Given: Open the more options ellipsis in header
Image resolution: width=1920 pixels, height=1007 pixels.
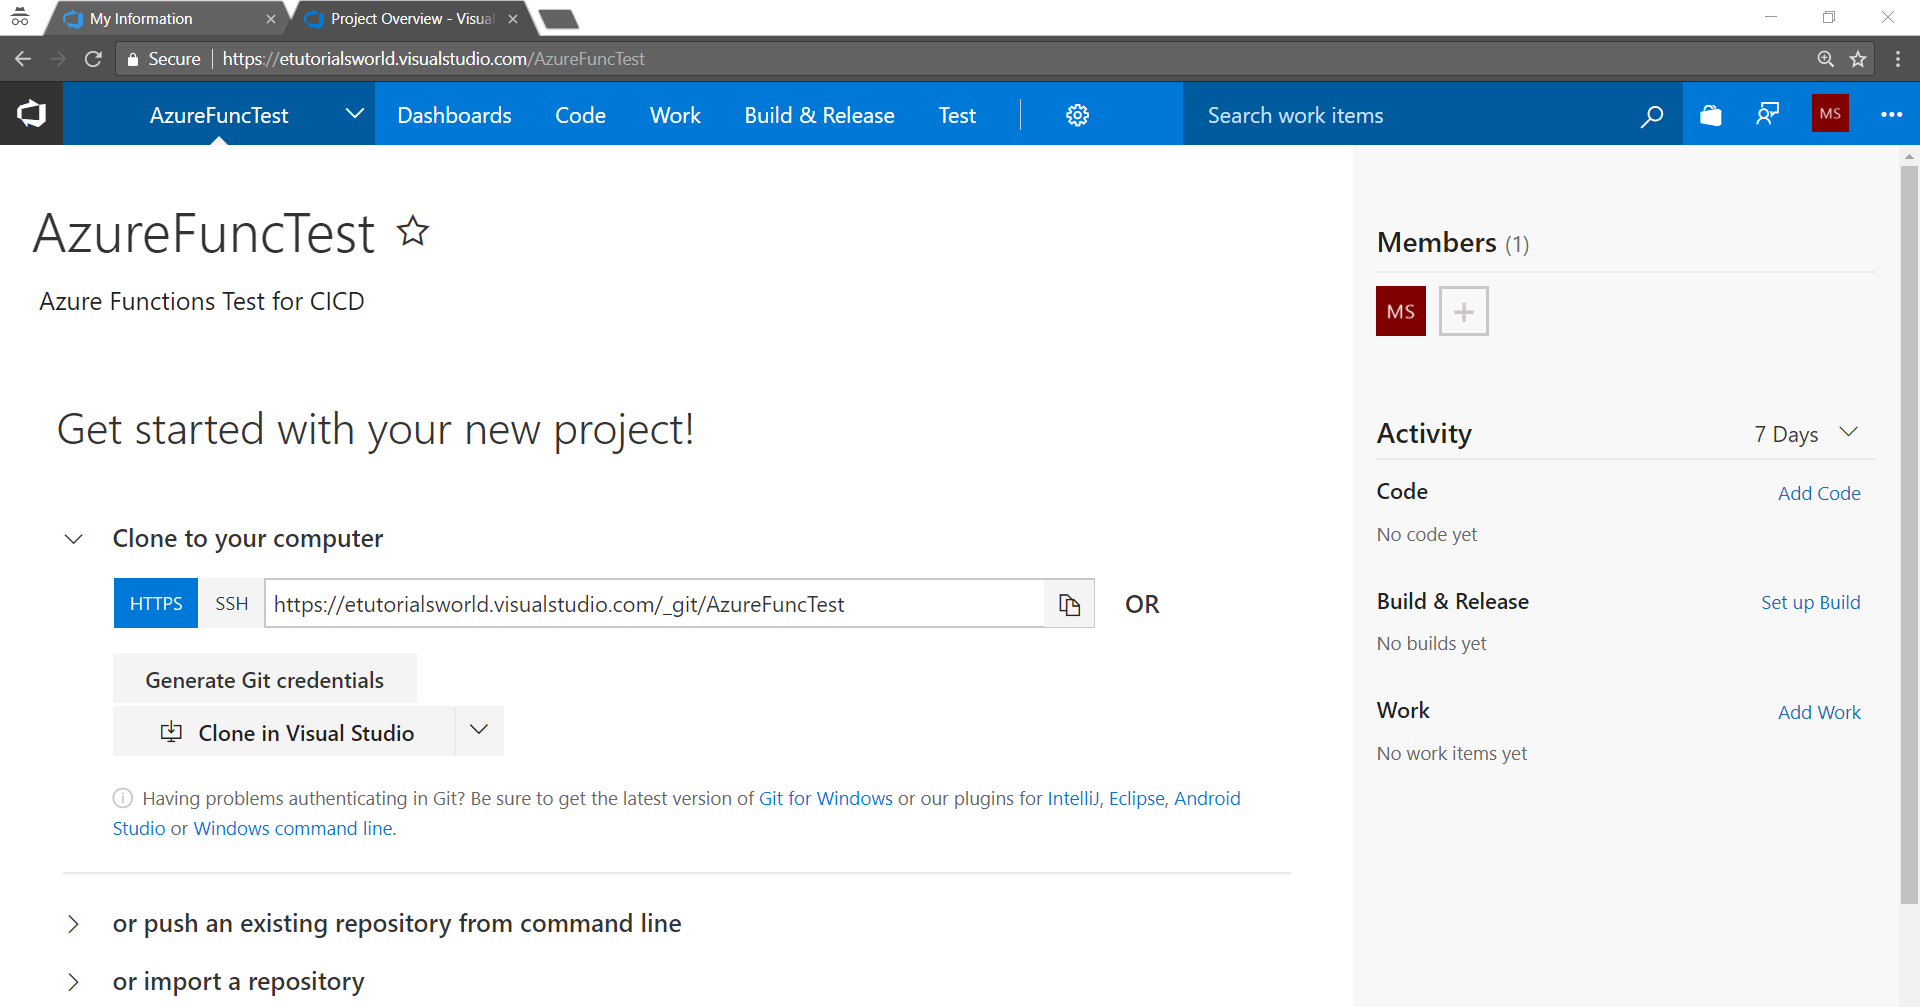Looking at the screenshot, I should pos(1891,115).
